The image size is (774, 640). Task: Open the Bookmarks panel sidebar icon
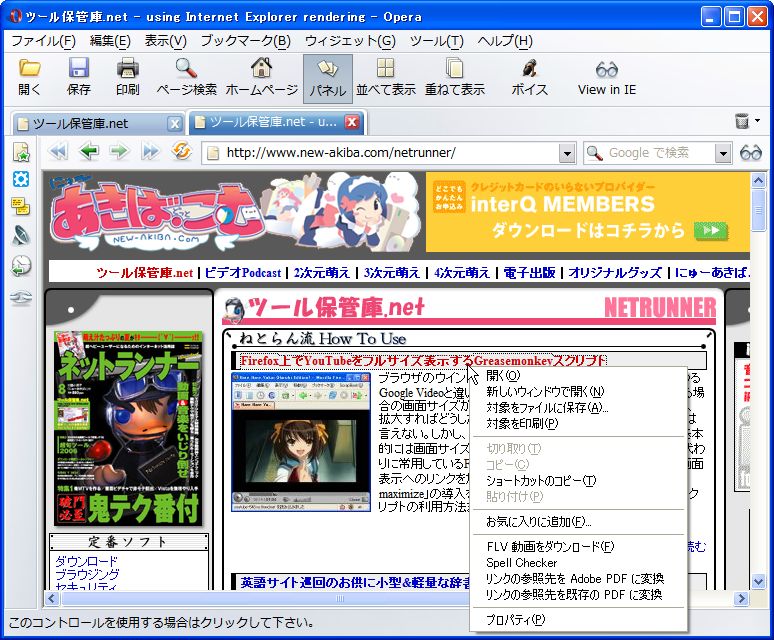tap(21, 152)
